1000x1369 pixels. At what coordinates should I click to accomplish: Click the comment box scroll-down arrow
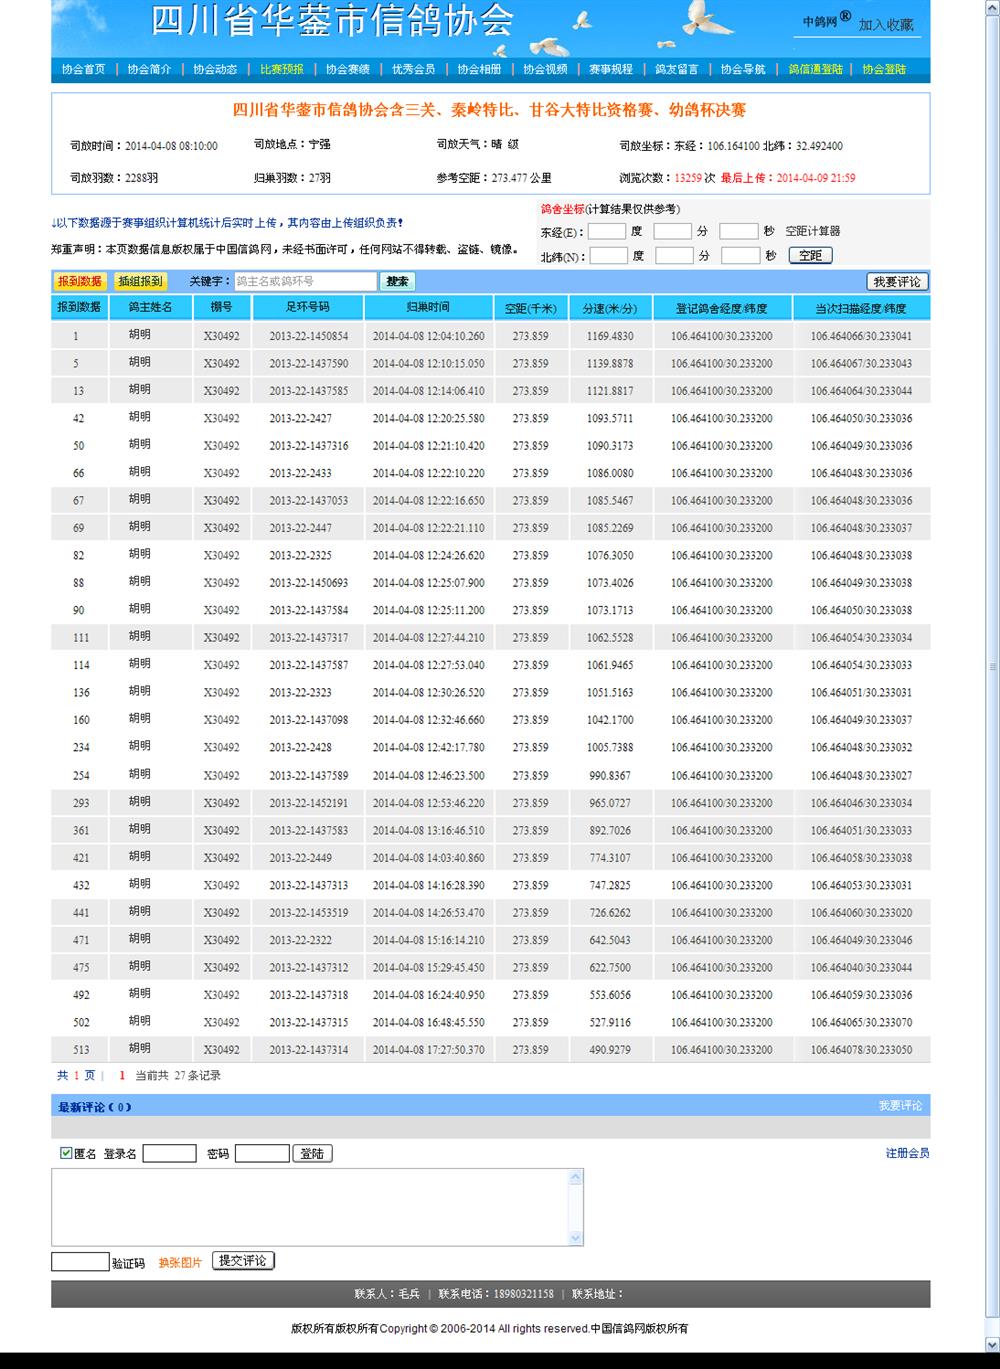click(575, 1237)
